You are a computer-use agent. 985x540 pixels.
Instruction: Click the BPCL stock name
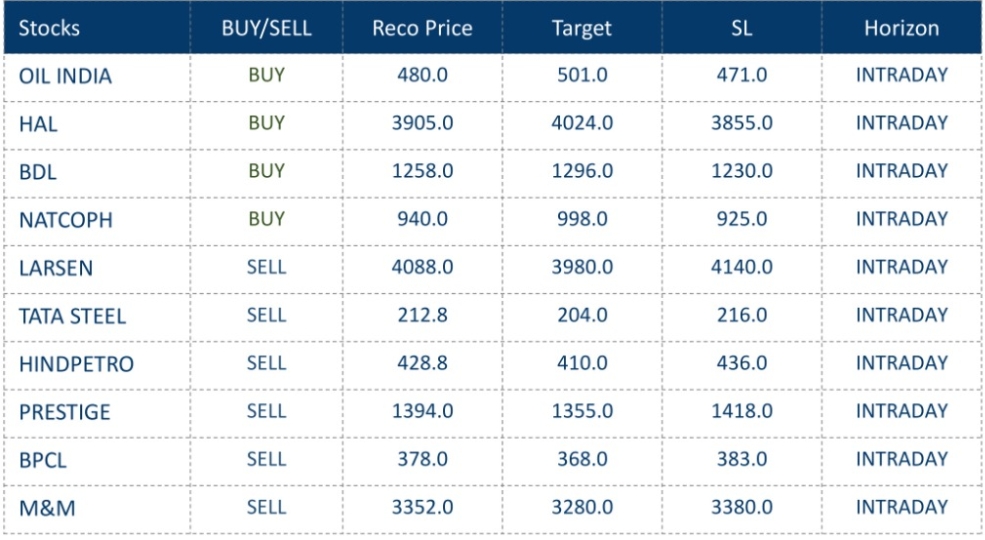click(x=42, y=460)
